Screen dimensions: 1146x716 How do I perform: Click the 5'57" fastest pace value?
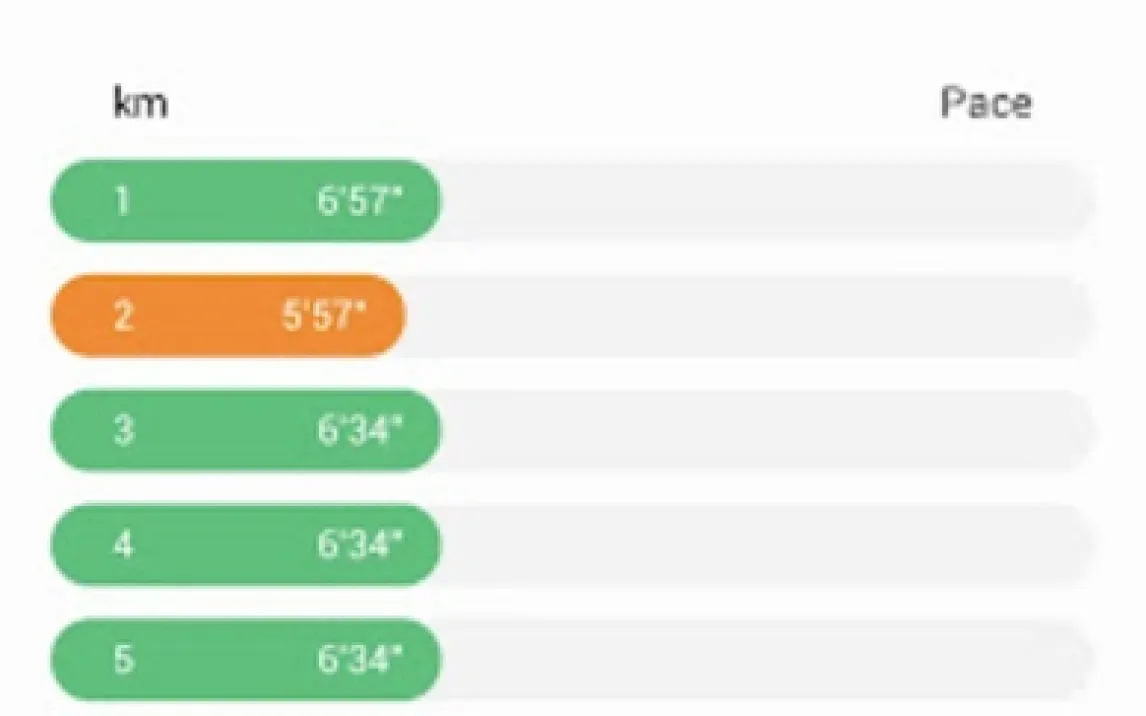(x=324, y=315)
